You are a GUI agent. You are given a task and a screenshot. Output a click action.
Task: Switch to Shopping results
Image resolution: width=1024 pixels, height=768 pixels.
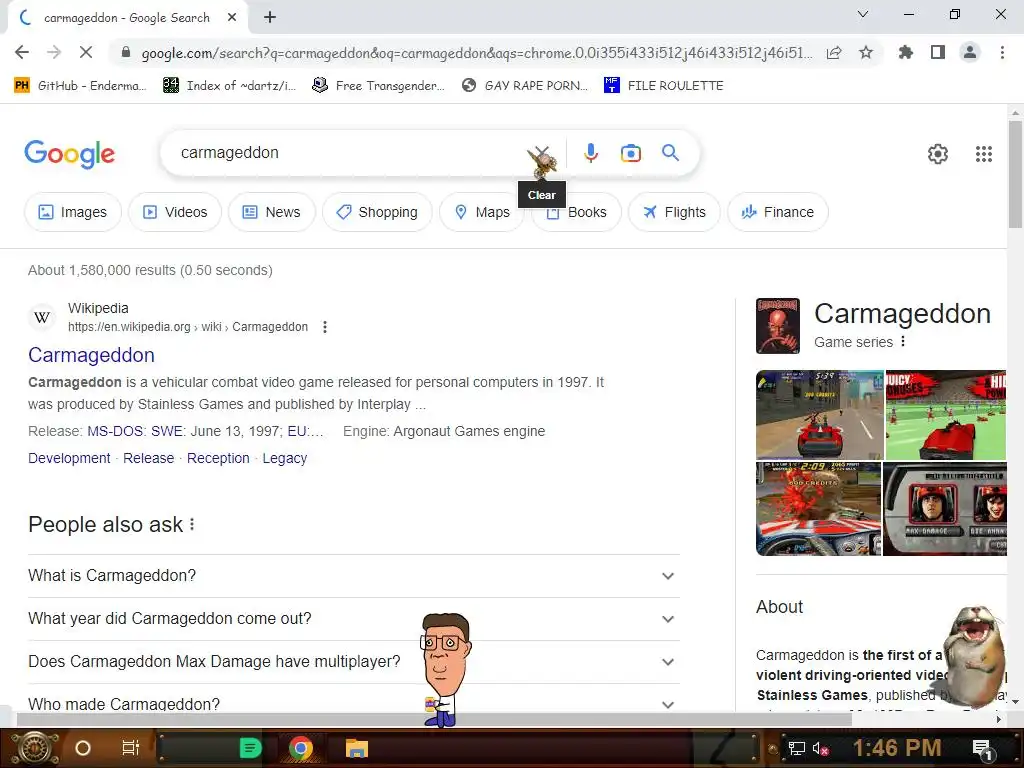tap(377, 212)
